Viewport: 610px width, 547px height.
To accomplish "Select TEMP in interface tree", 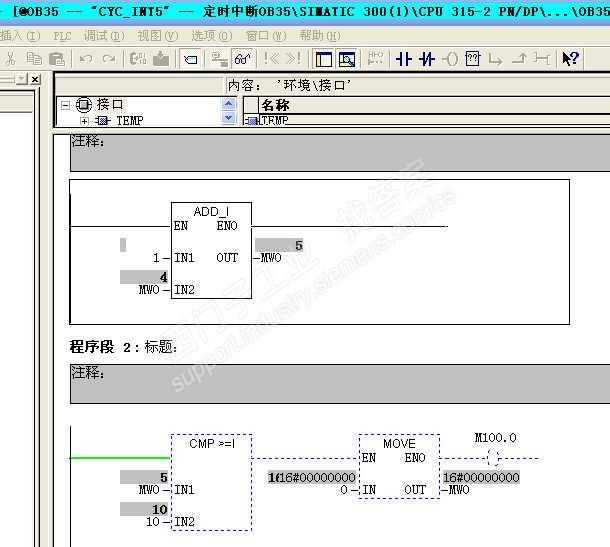I will click(x=130, y=121).
